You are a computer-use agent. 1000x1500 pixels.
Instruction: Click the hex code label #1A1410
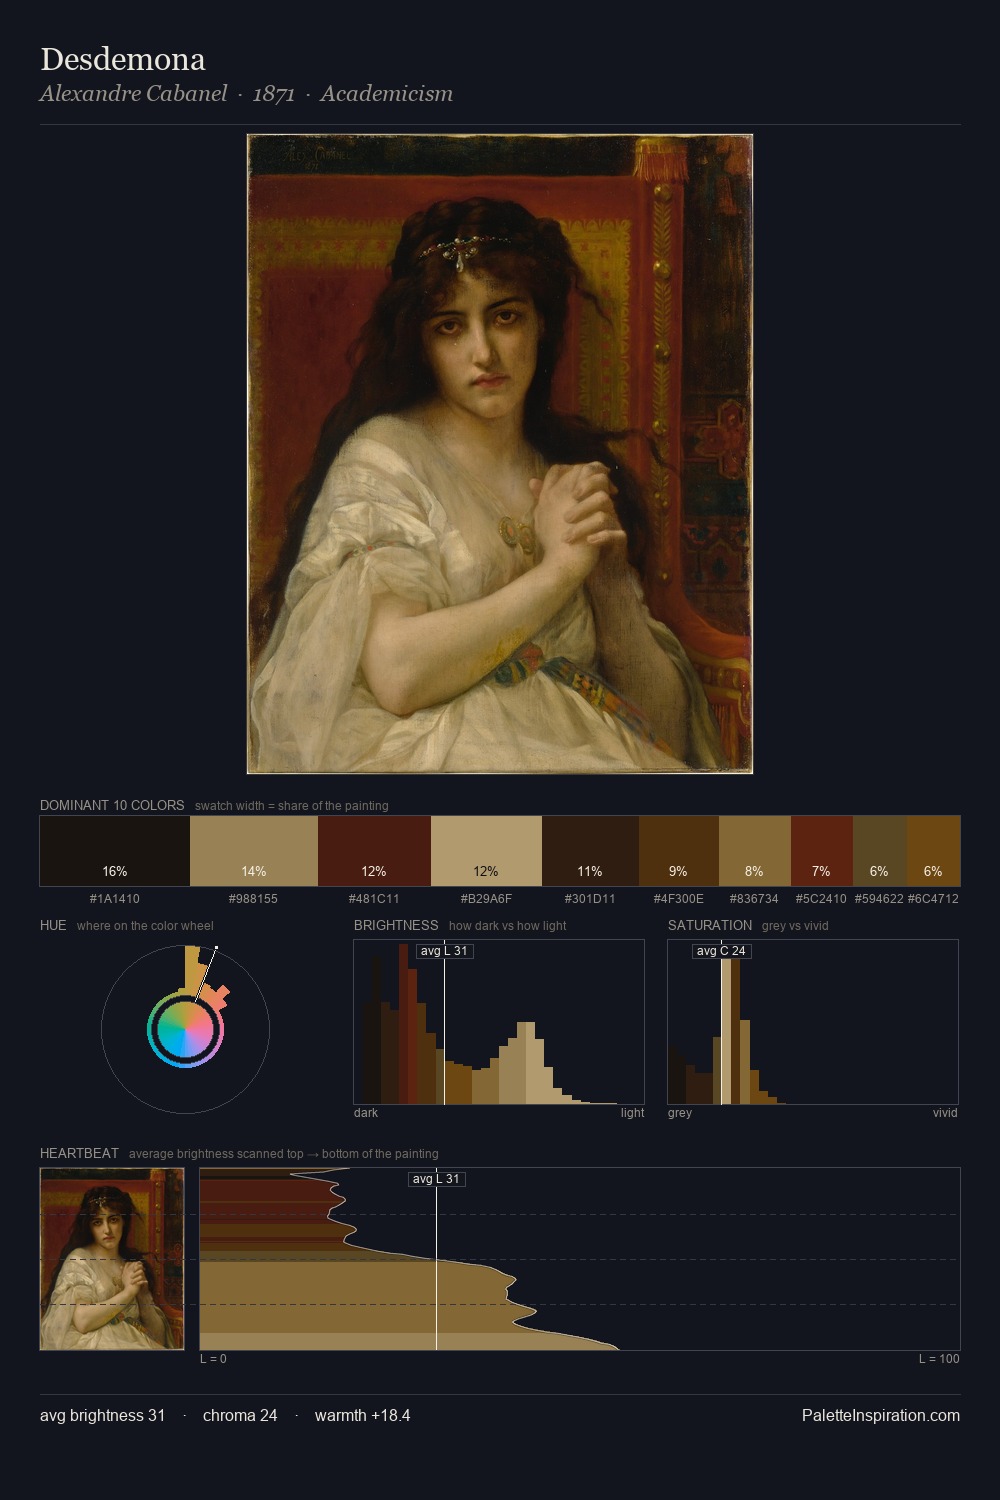(x=115, y=899)
